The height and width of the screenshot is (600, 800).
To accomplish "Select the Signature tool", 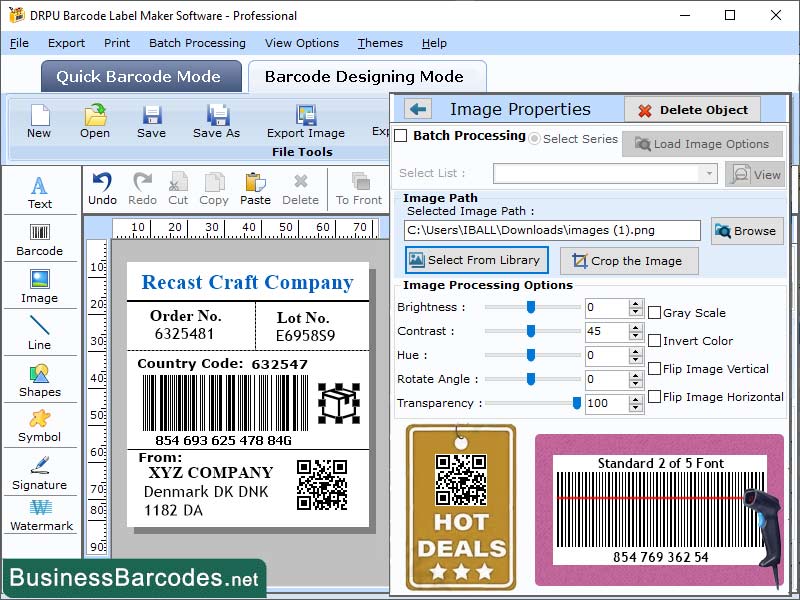I will pyautogui.click(x=40, y=475).
